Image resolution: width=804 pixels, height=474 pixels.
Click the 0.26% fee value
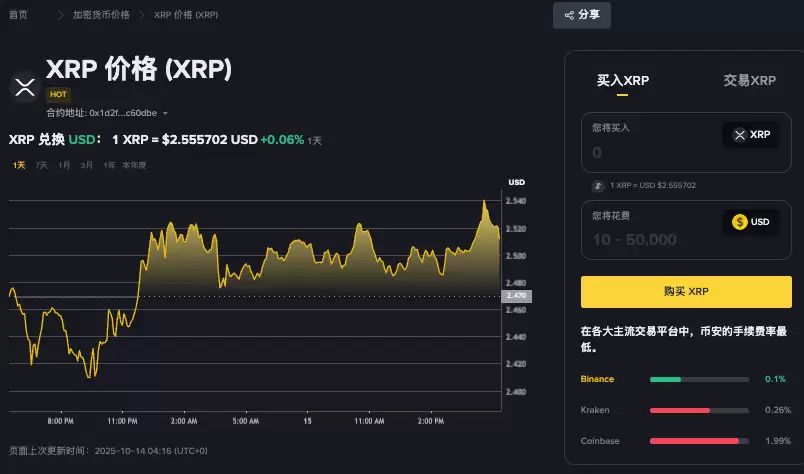tap(778, 410)
